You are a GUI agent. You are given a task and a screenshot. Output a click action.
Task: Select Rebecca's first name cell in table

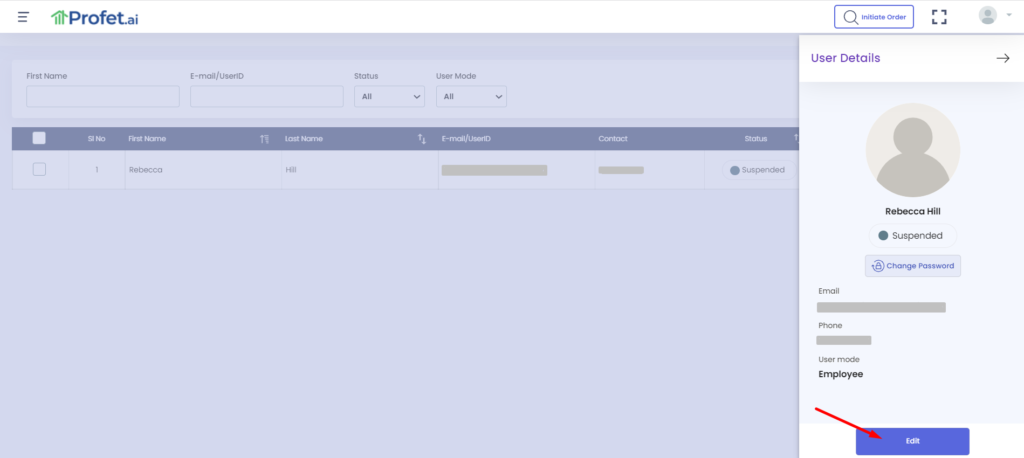click(146, 170)
